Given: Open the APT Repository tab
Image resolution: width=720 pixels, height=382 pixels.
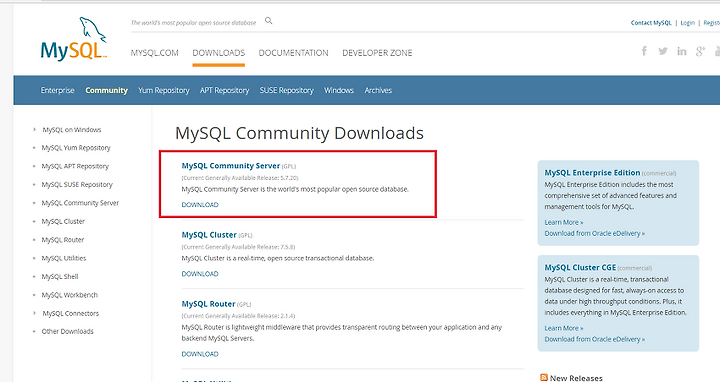Looking at the screenshot, I should [225, 90].
